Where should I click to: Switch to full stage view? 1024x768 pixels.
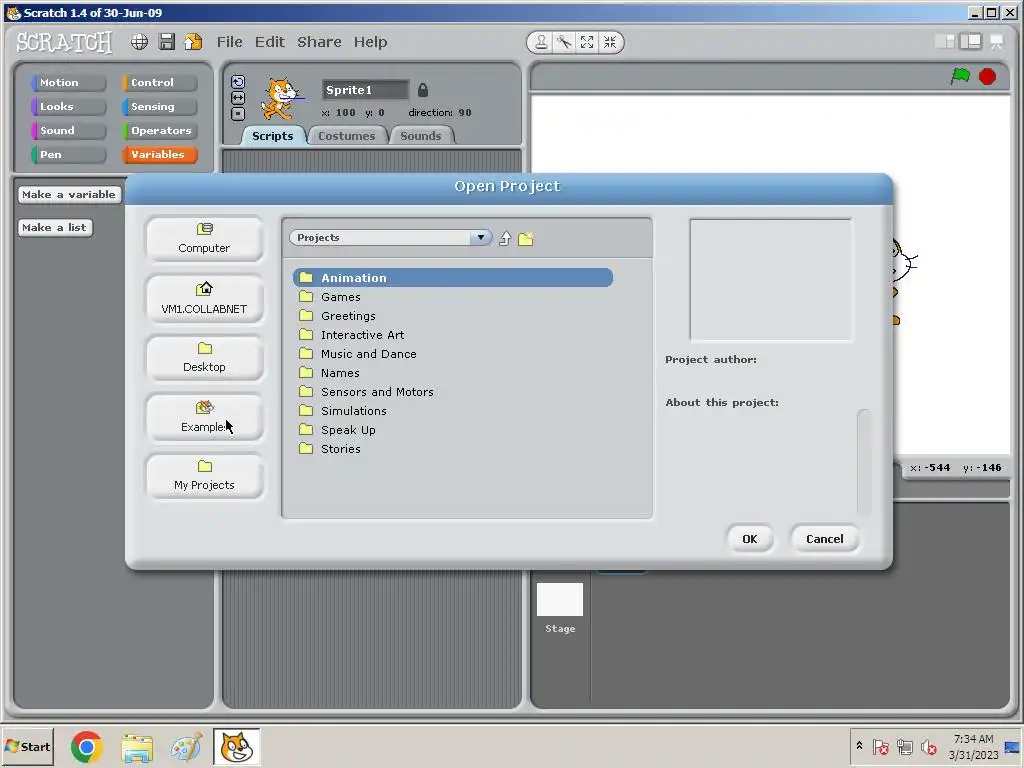pos(970,42)
